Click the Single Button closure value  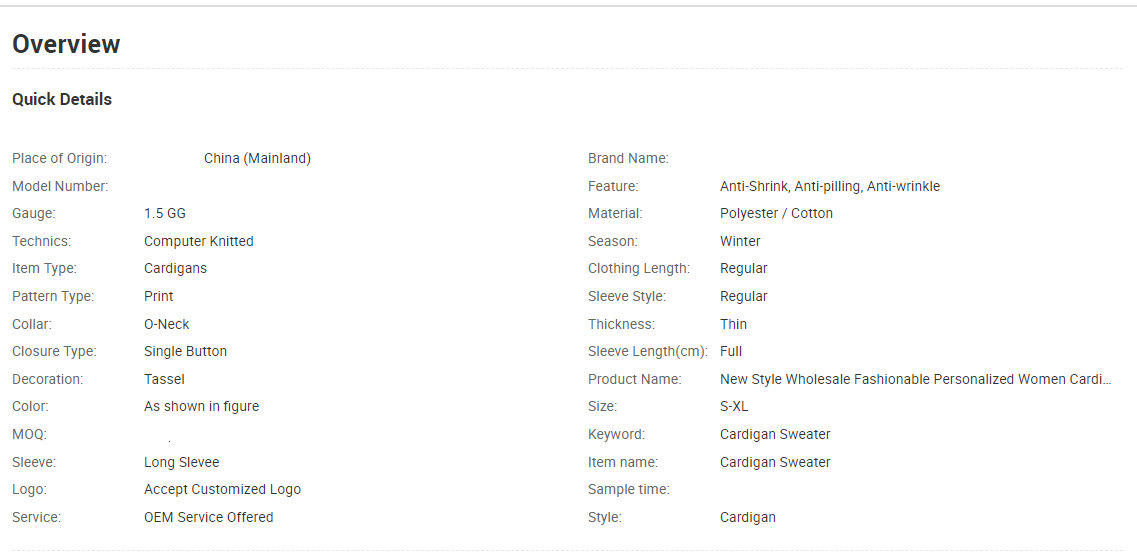pos(186,351)
